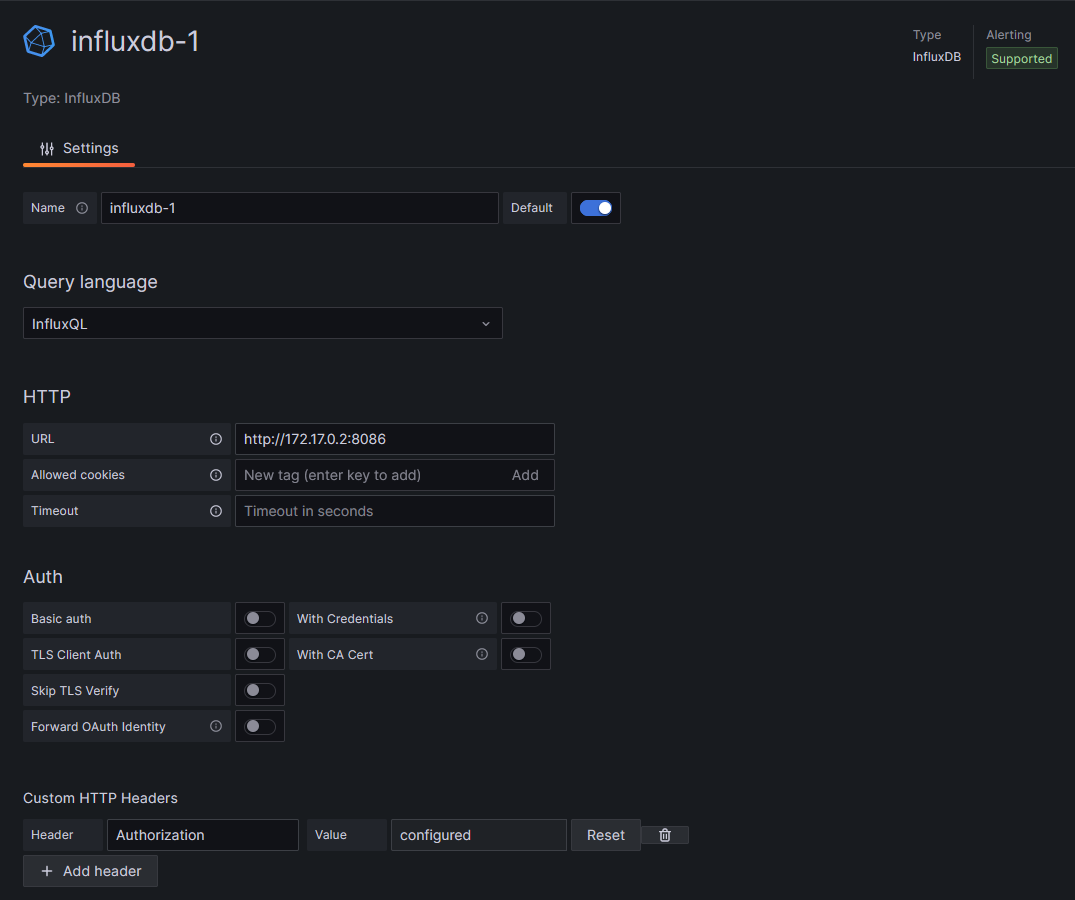Reset the Authorization header value
This screenshot has height=900, width=1075.
(x=606, y=835)
